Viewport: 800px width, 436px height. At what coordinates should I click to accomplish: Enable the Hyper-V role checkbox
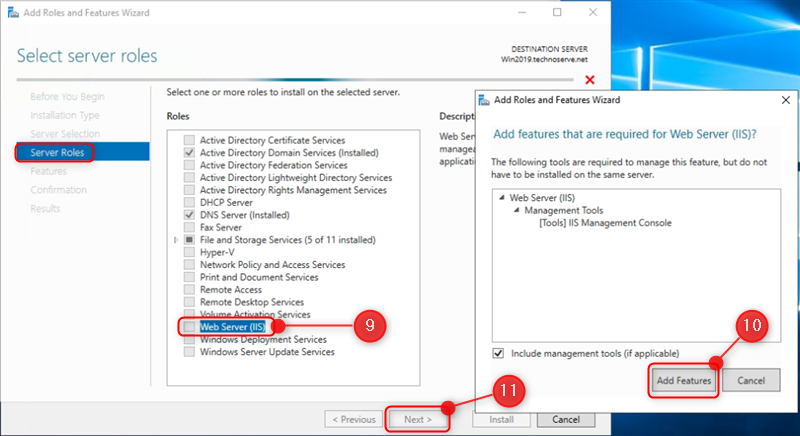189,252
